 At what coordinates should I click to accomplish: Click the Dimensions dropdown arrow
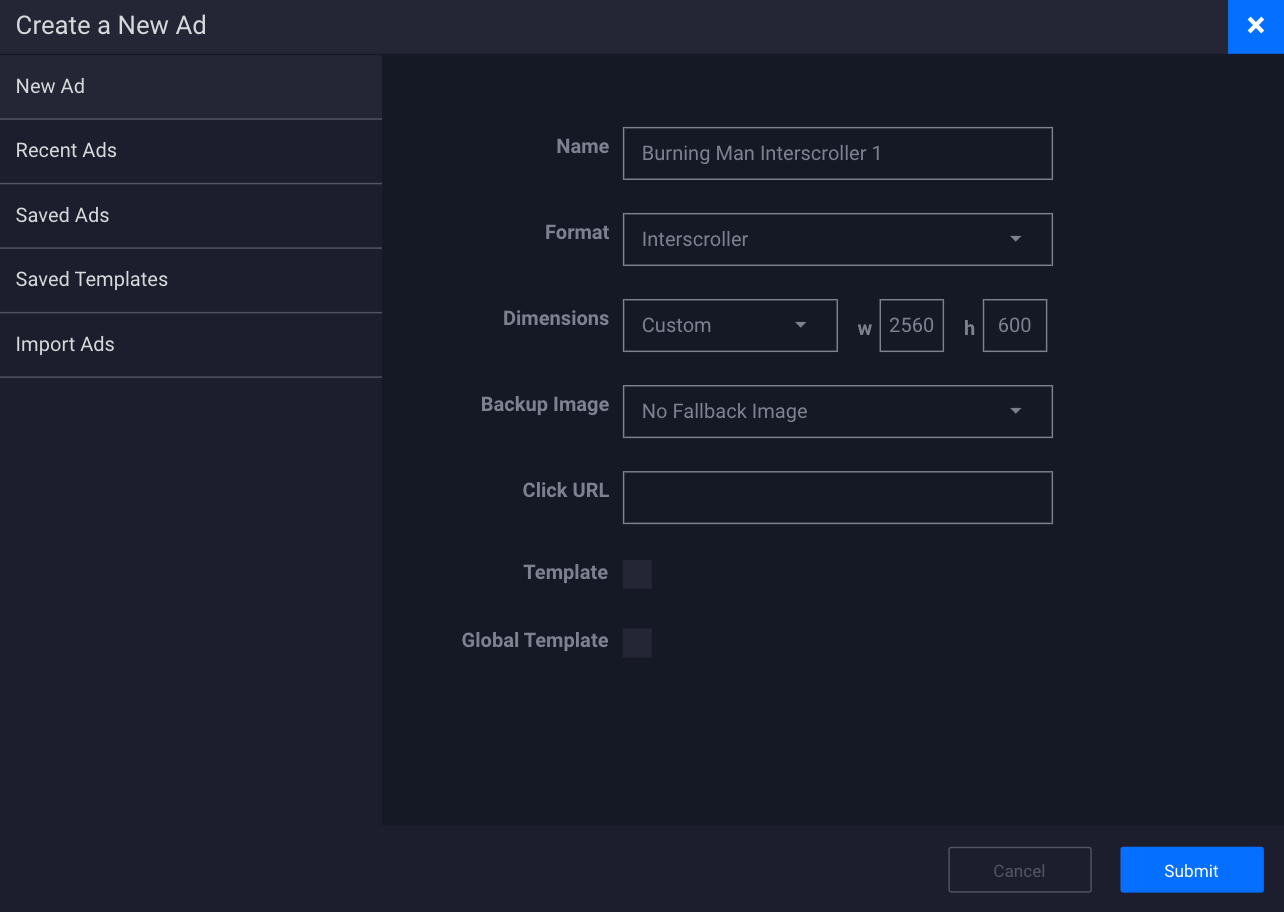(x=800, y=325)
